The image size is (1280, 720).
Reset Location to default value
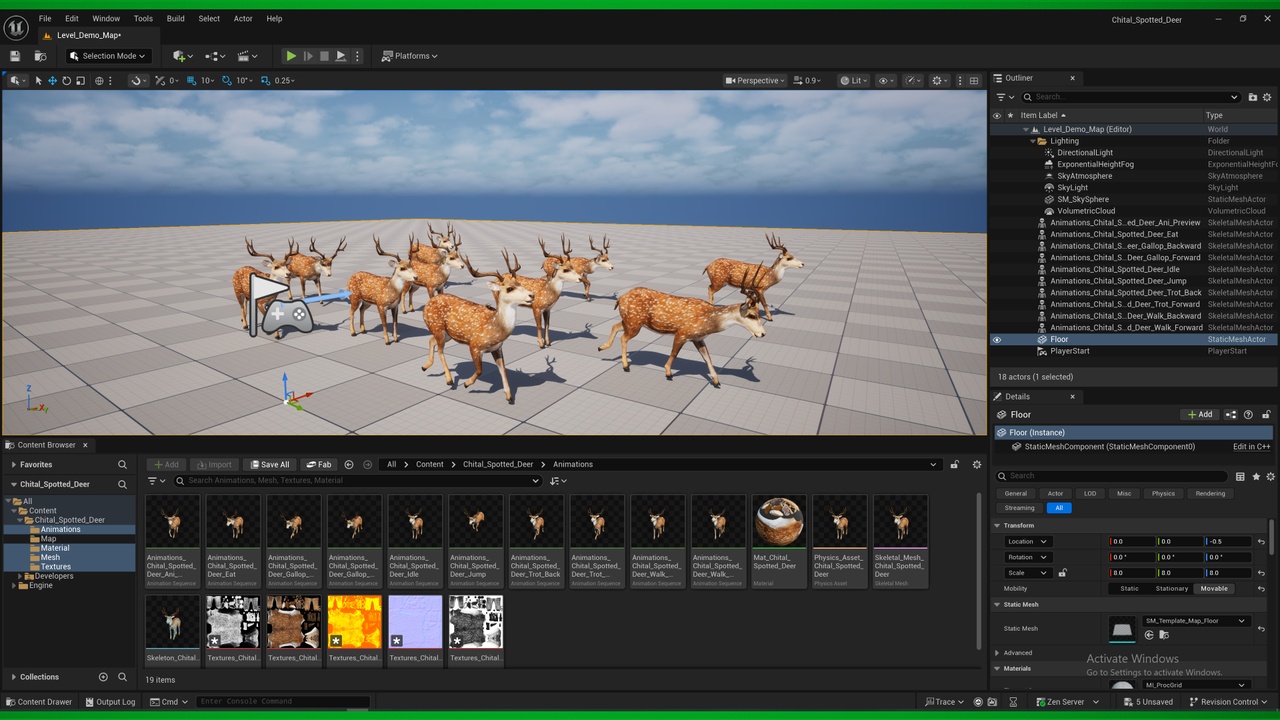pyautogui.click(x=1261, y=541)
